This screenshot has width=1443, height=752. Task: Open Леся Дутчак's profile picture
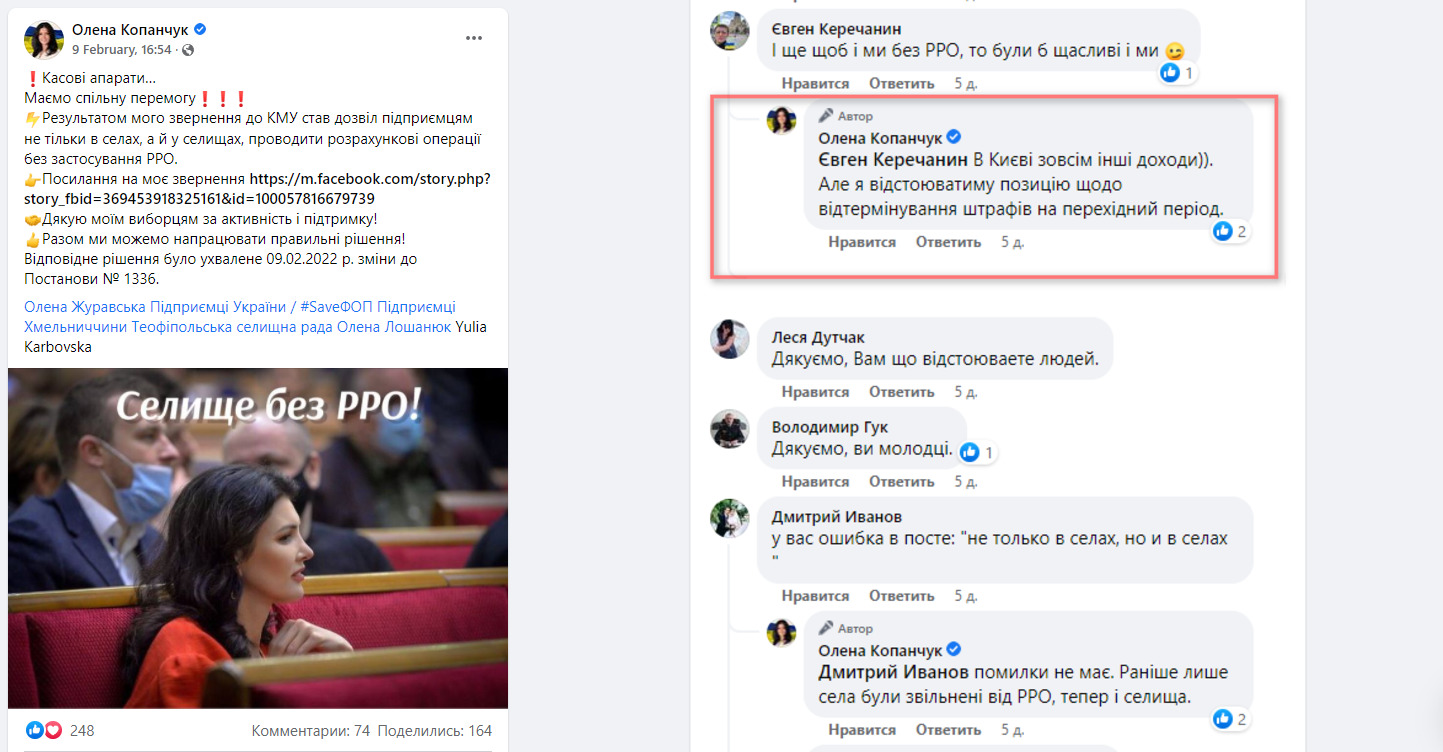729,340
